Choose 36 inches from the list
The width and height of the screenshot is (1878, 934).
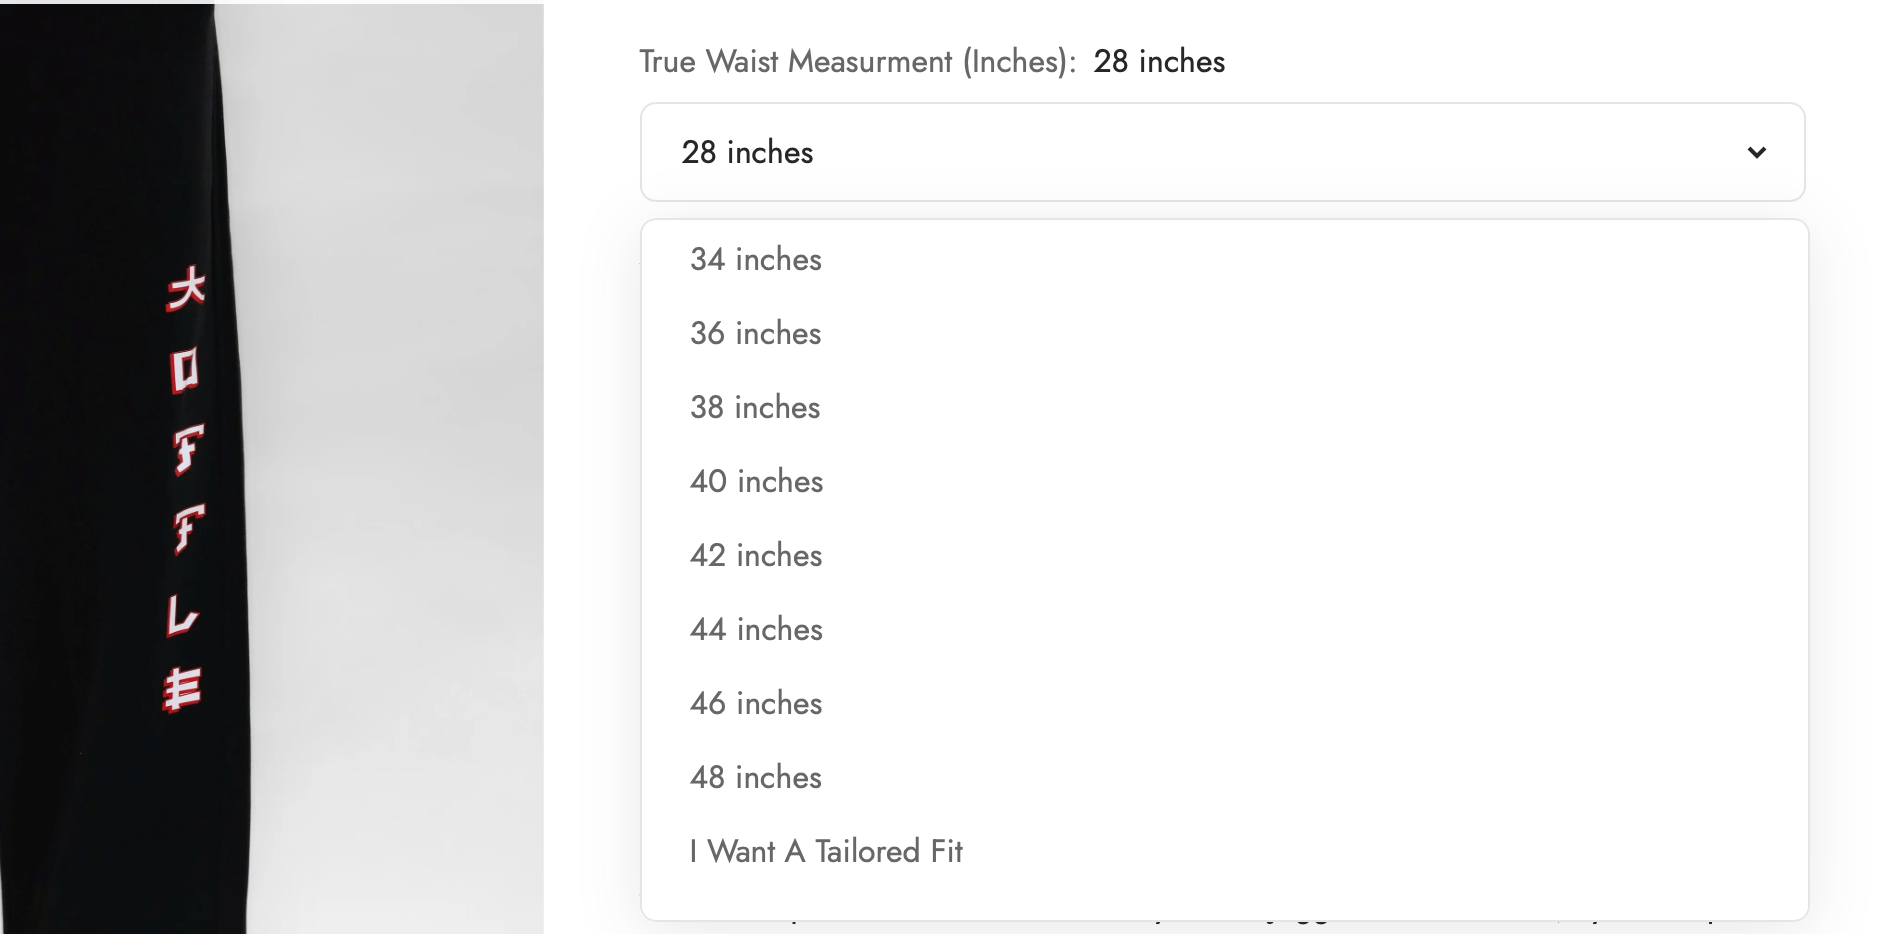pos(756,334)
